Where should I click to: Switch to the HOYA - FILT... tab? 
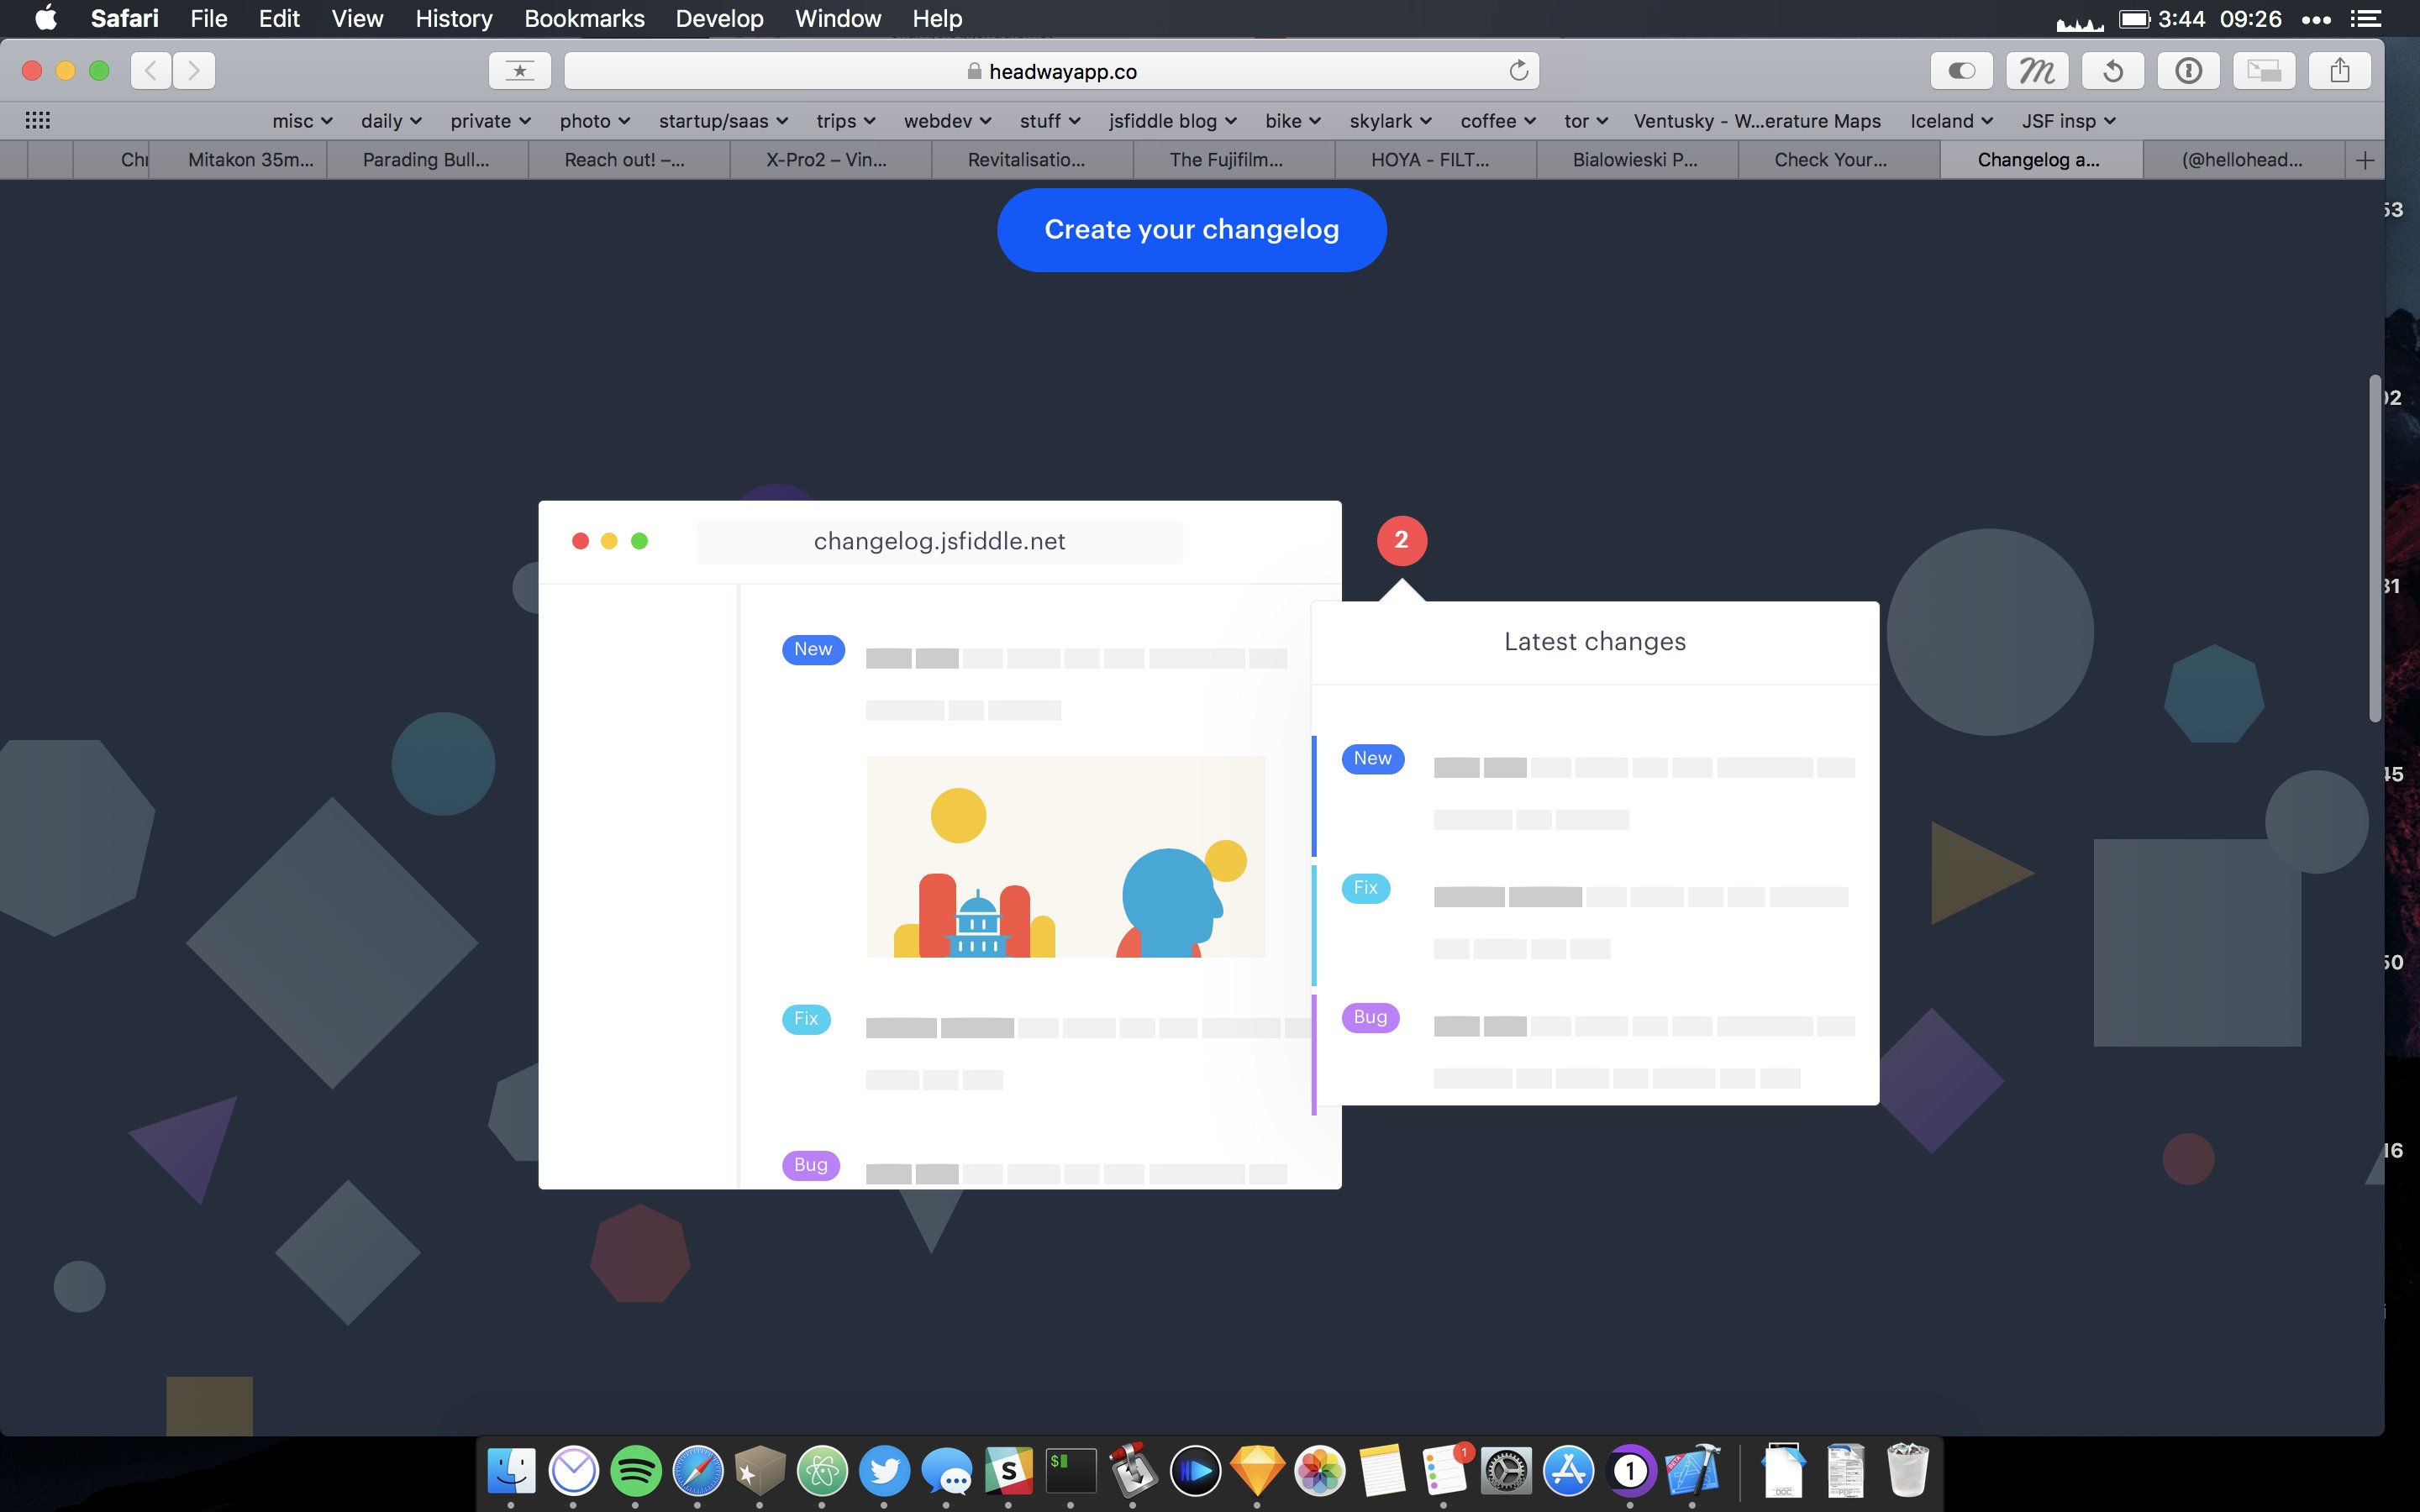point(1430,160)
